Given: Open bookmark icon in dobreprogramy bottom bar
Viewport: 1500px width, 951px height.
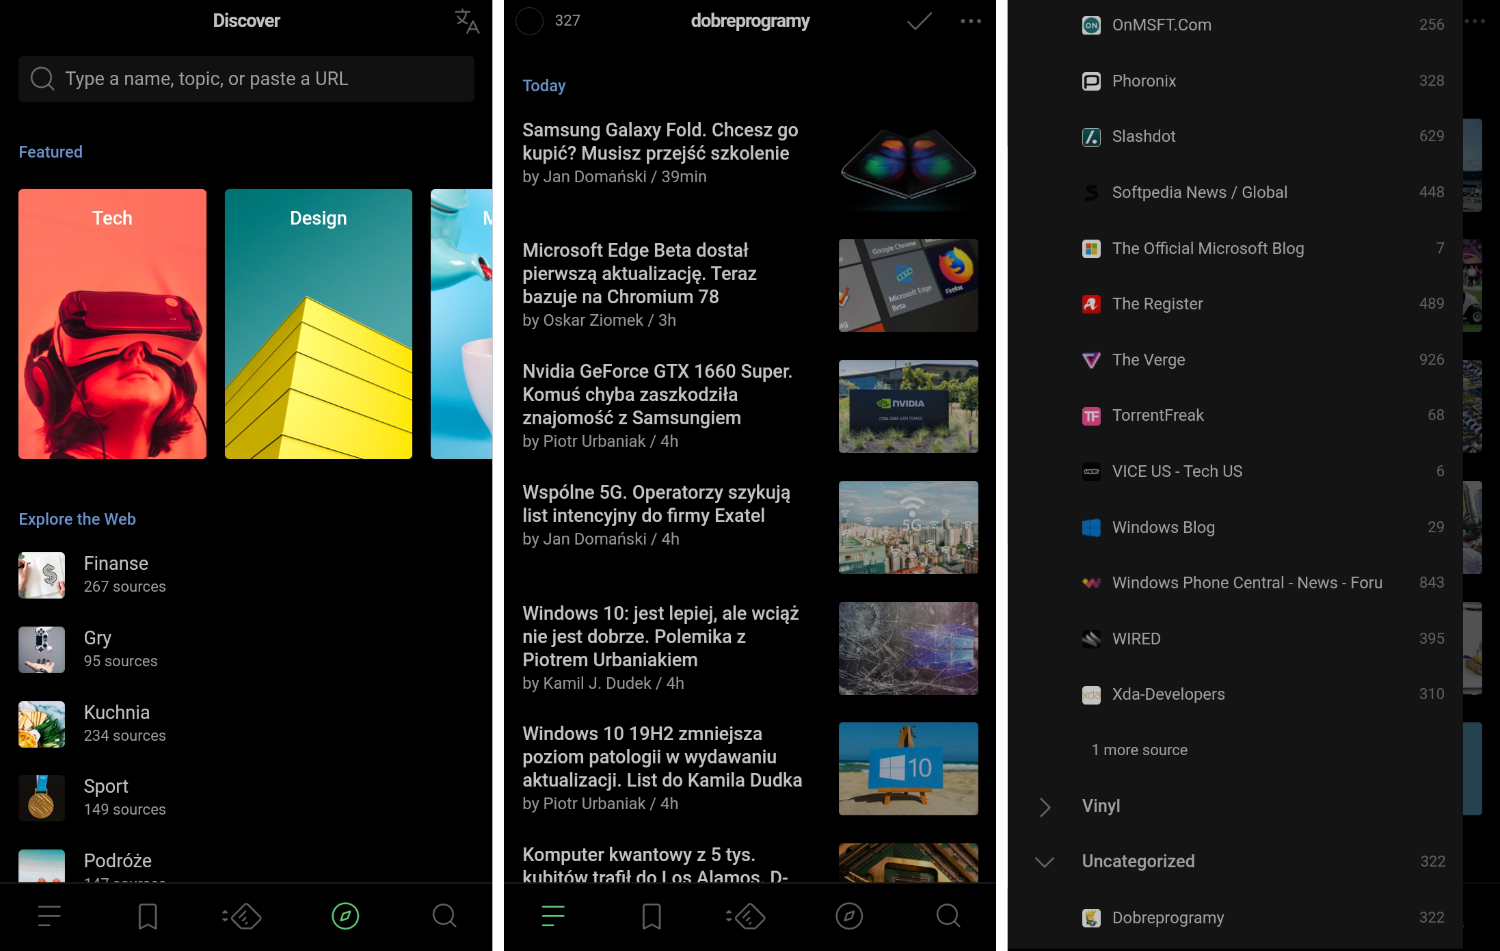Looking at the screenshot, I should tap(652, 916).
